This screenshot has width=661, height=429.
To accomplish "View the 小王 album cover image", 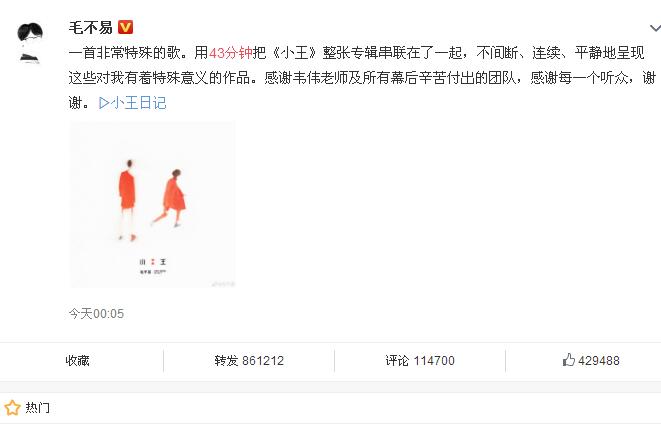I will tap(152, 205).
